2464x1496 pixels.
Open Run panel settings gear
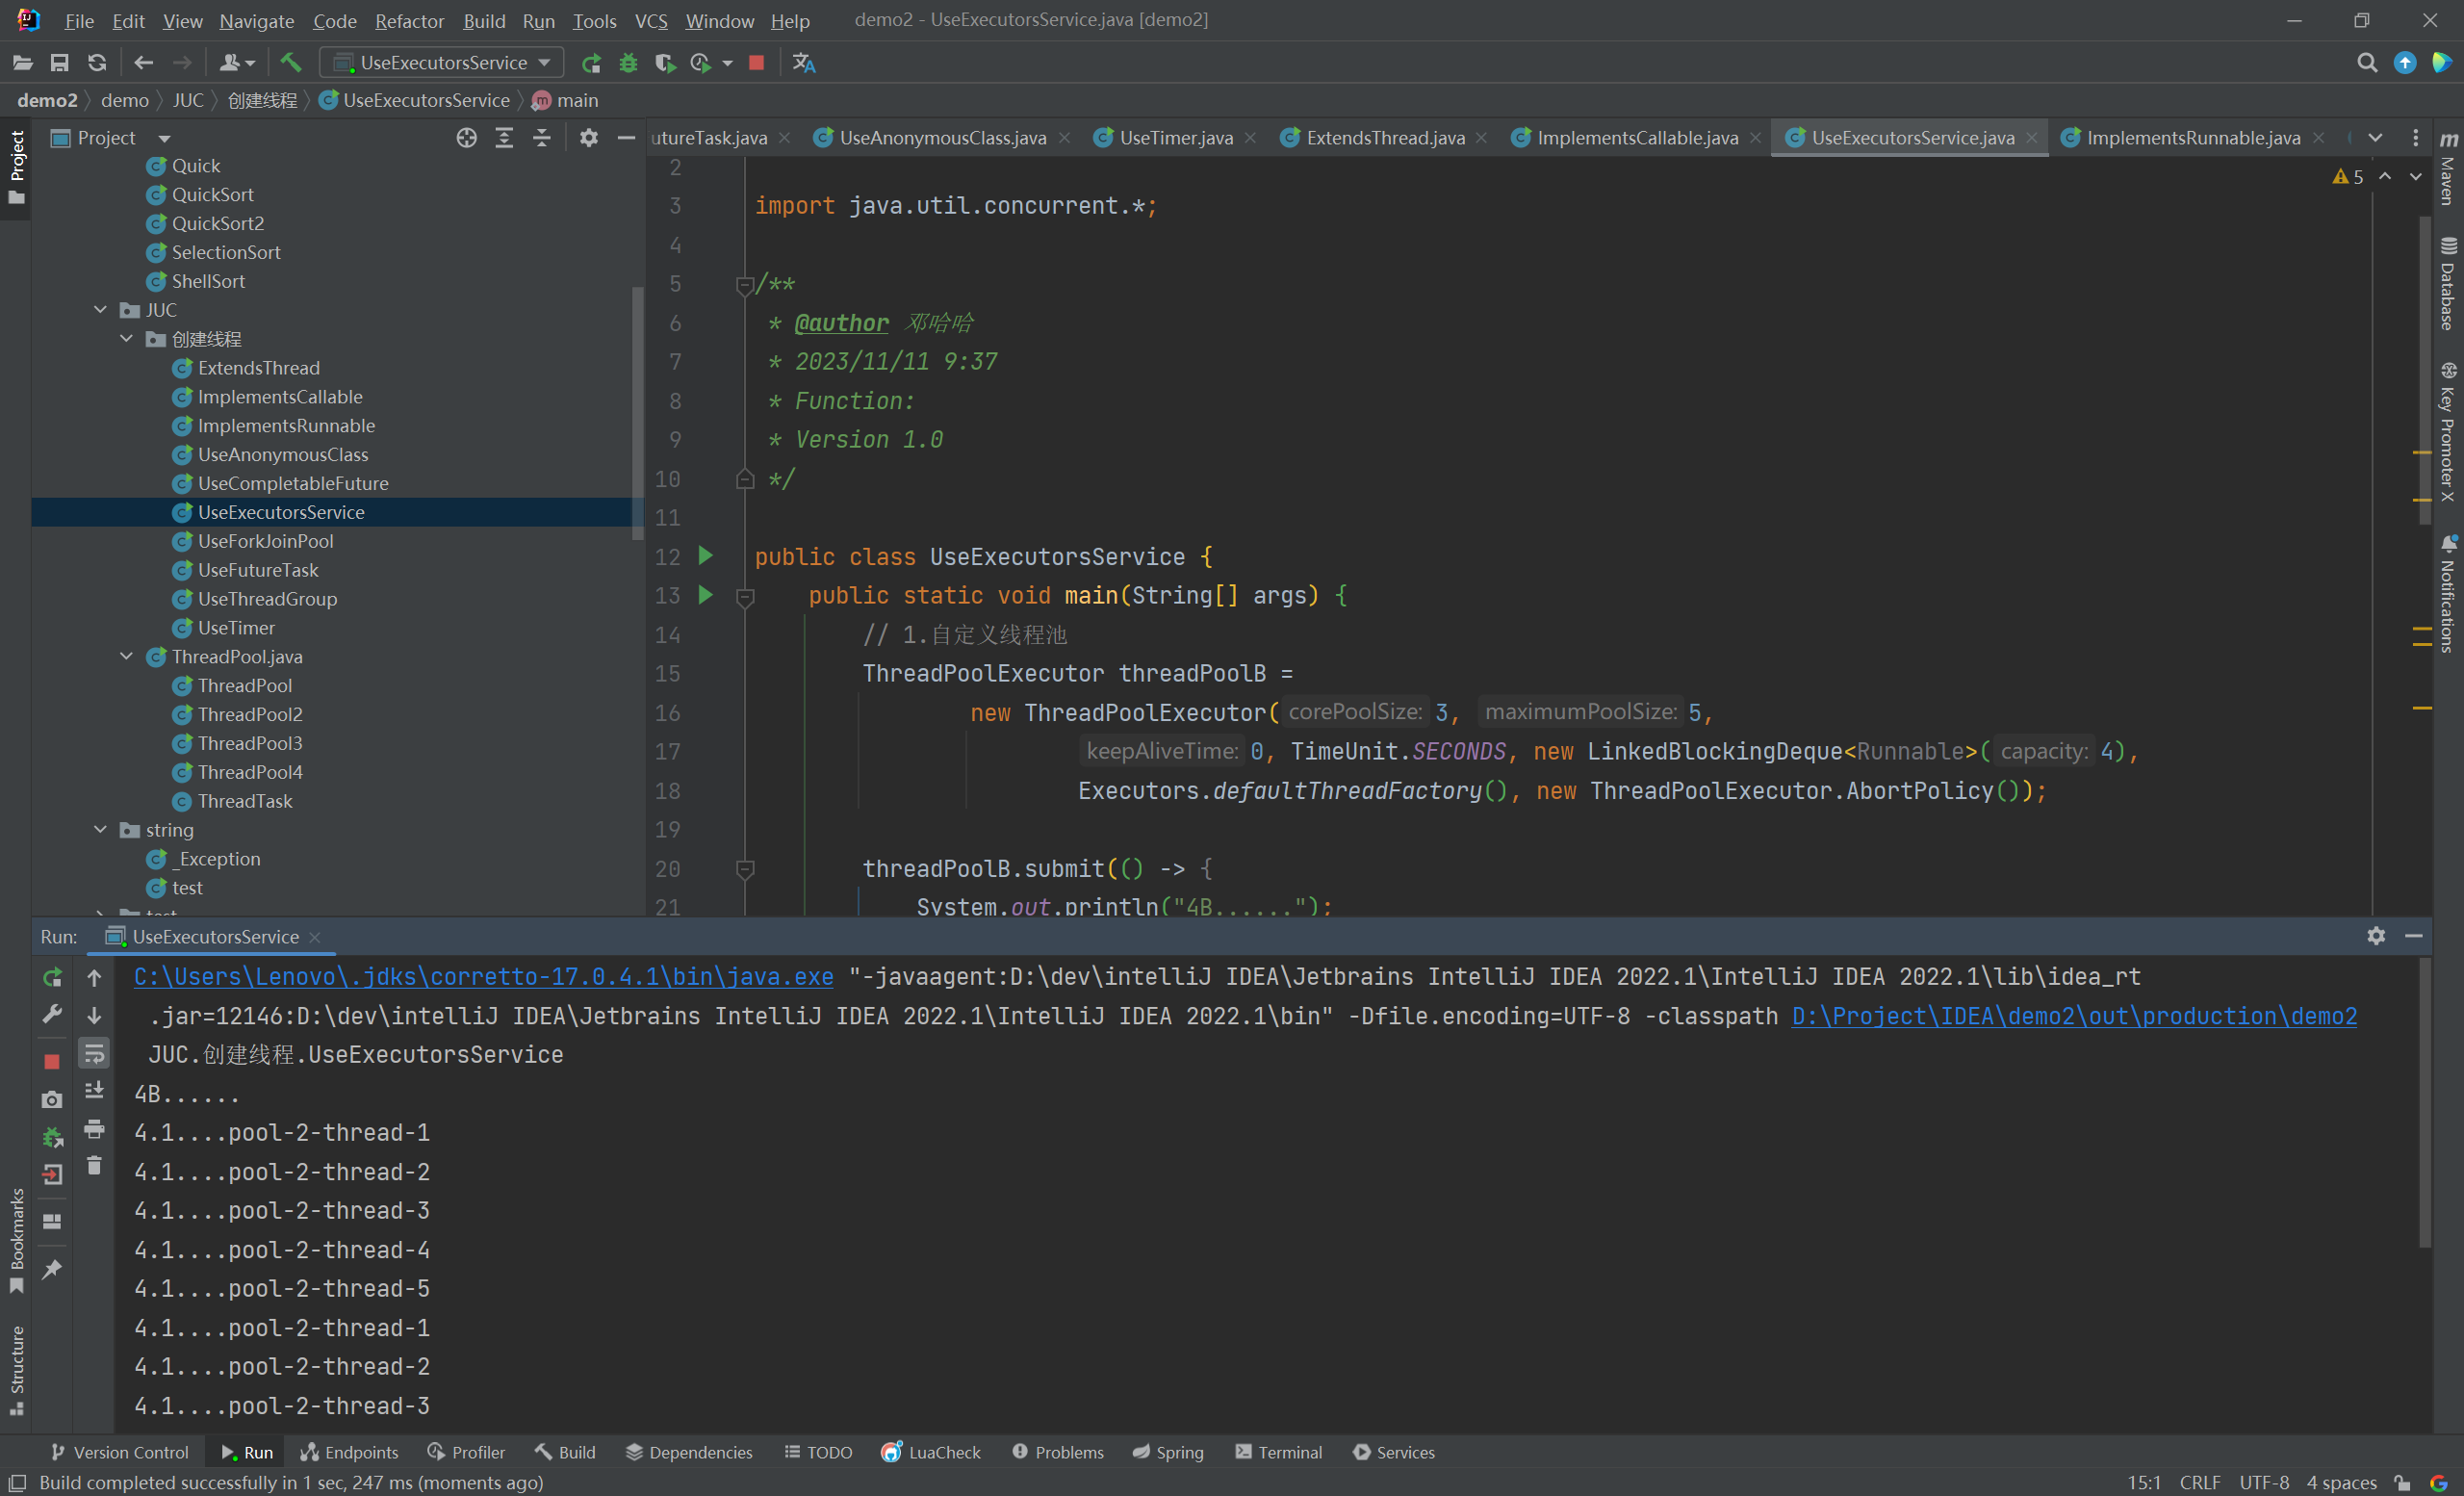2376,936
